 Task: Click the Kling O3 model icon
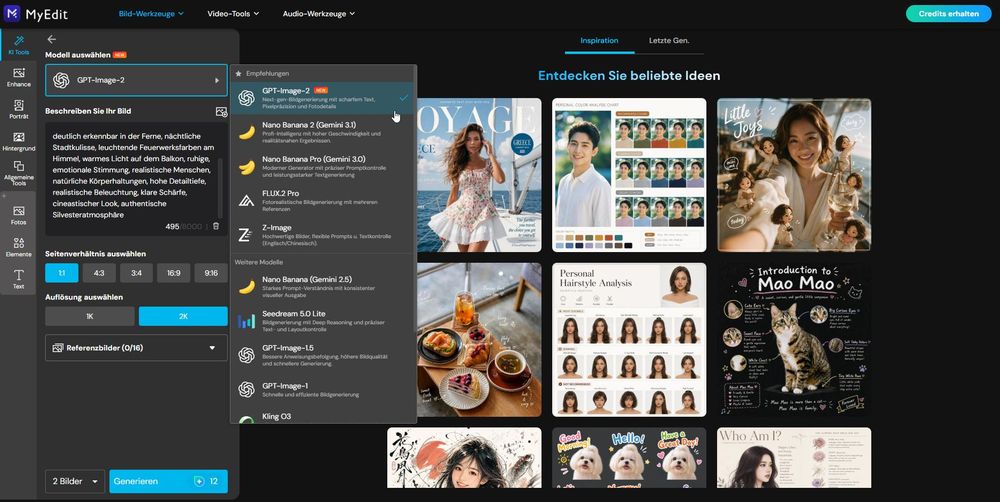pos(246,419)
